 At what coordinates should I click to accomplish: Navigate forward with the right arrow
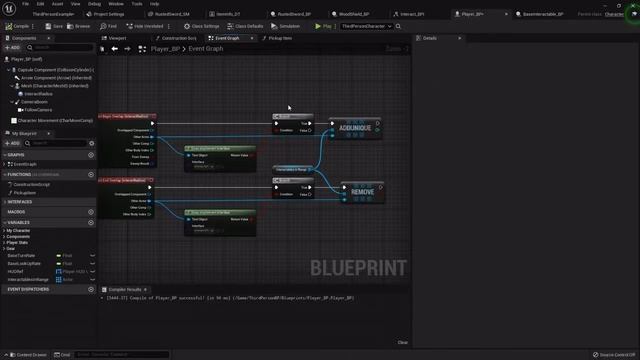[x=127, y=49]
